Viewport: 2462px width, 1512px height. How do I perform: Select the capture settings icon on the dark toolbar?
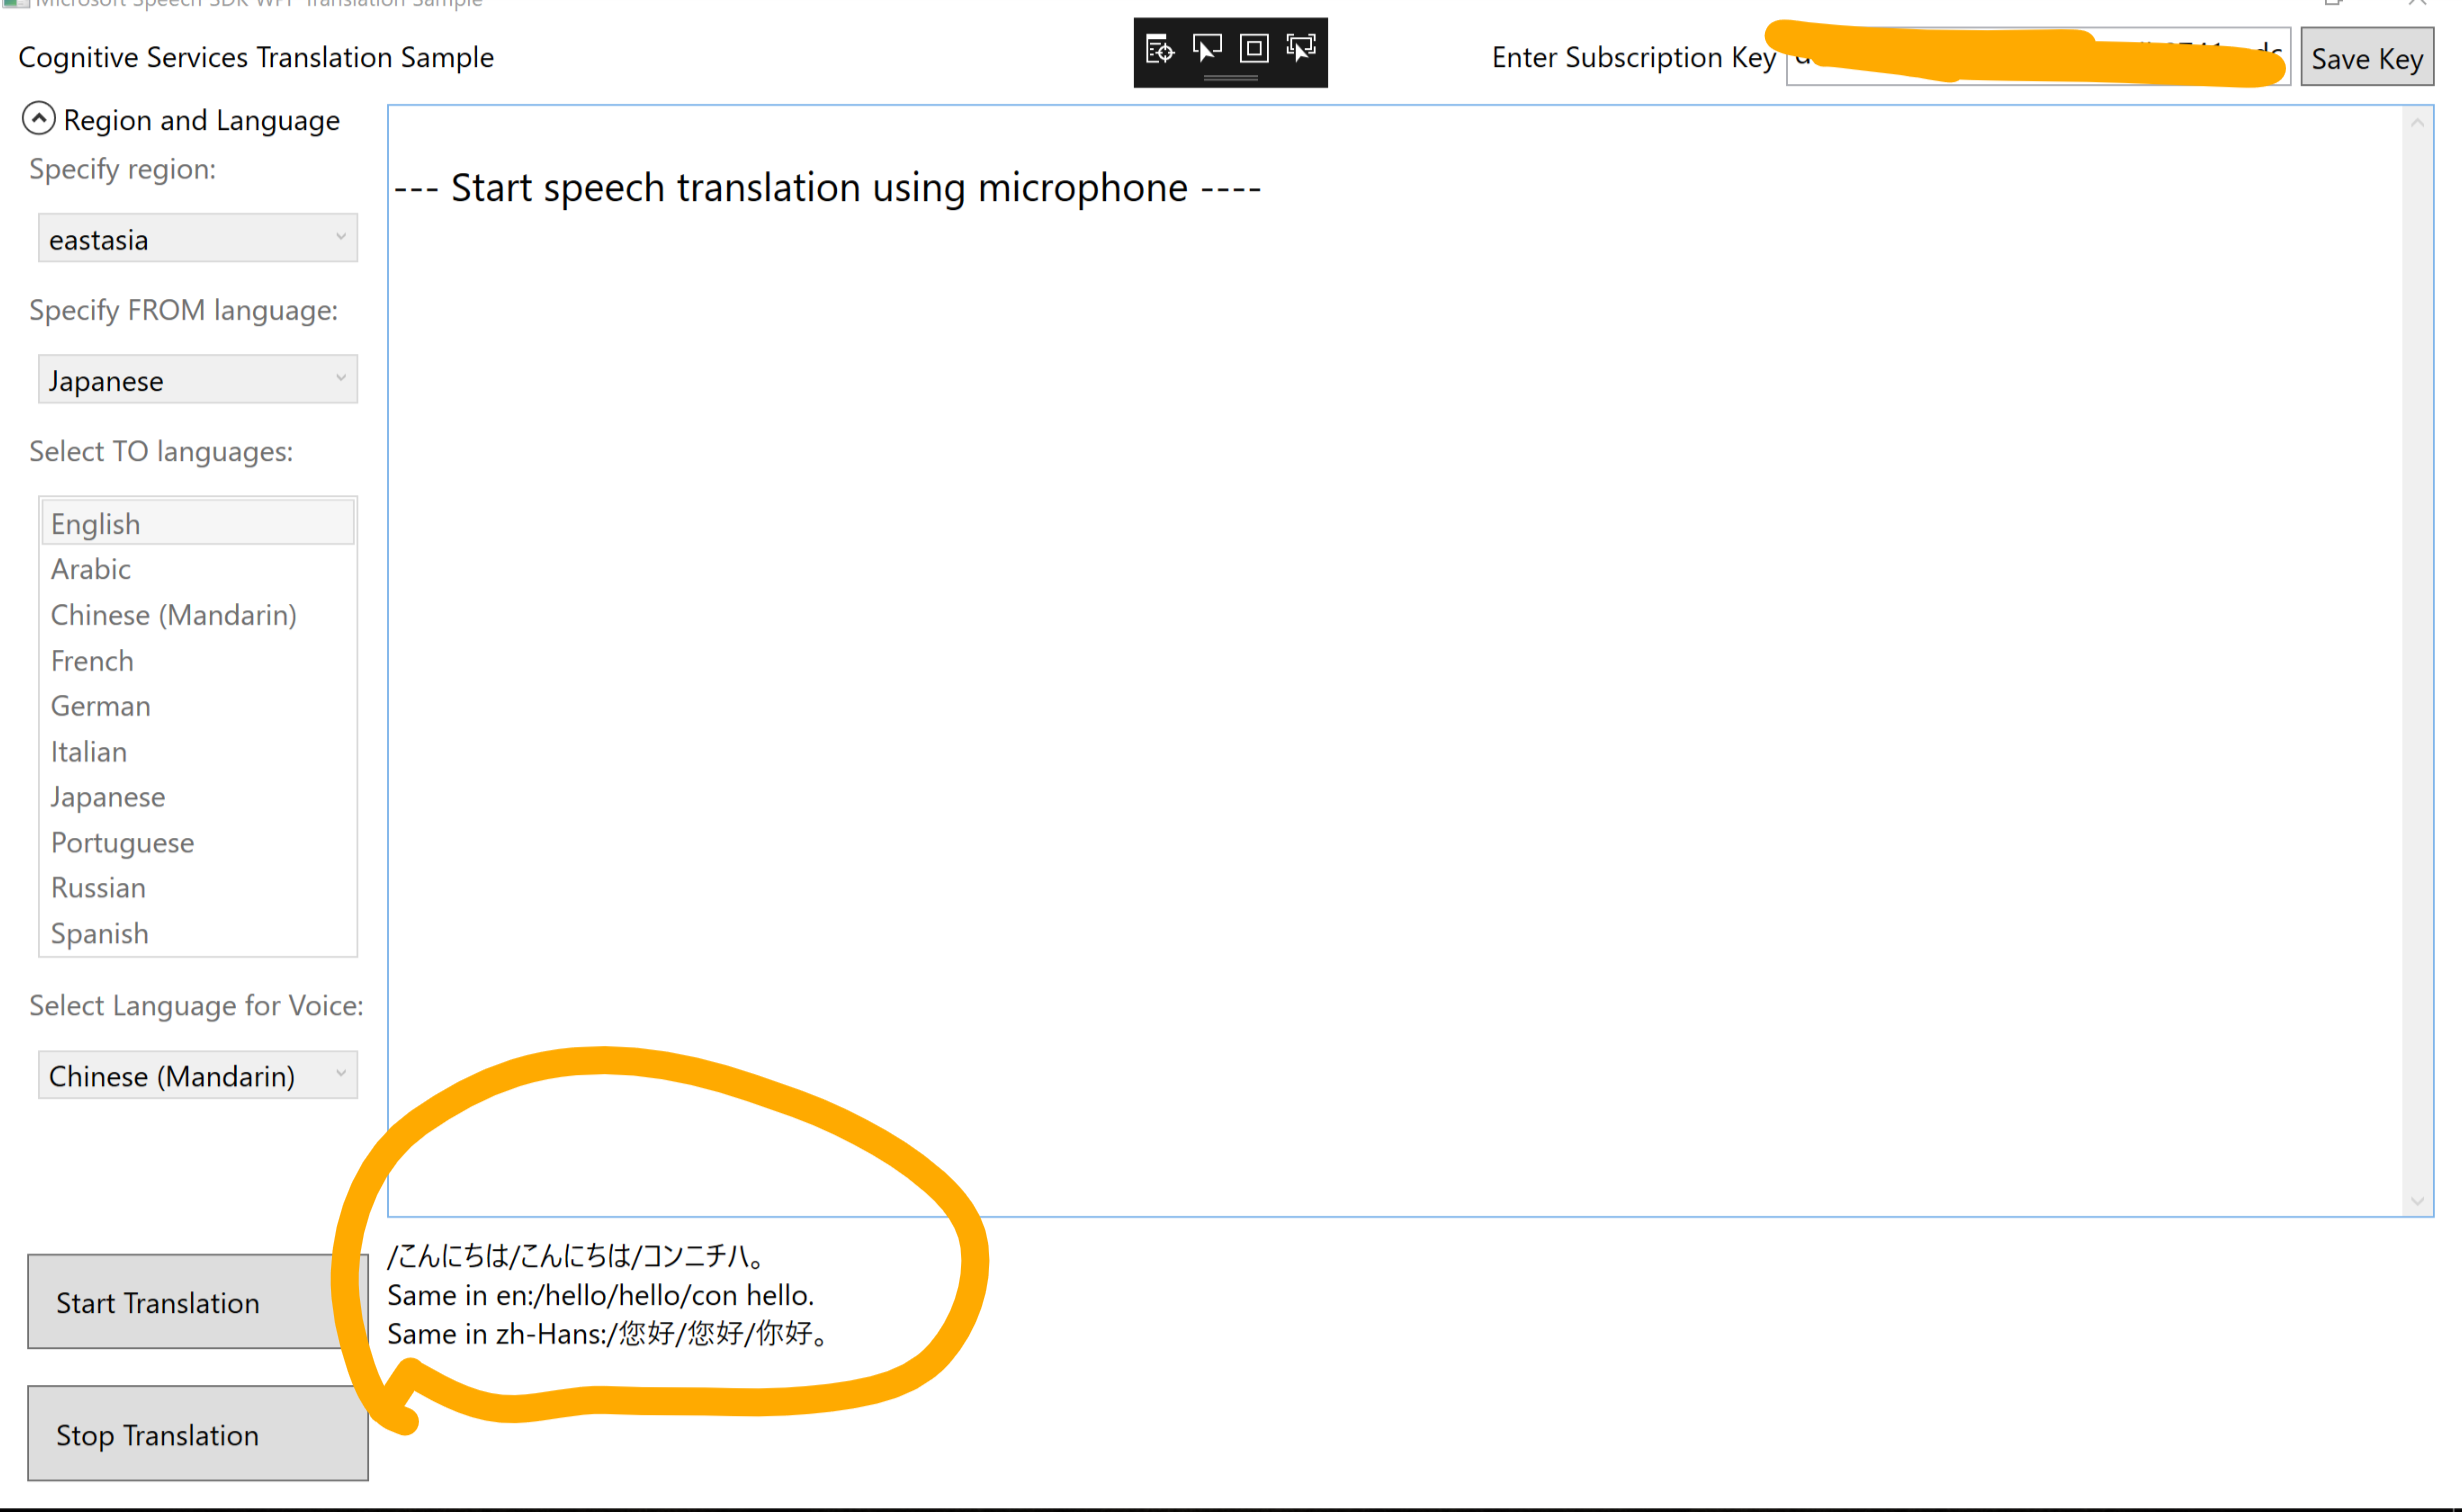coord(1159,47)
